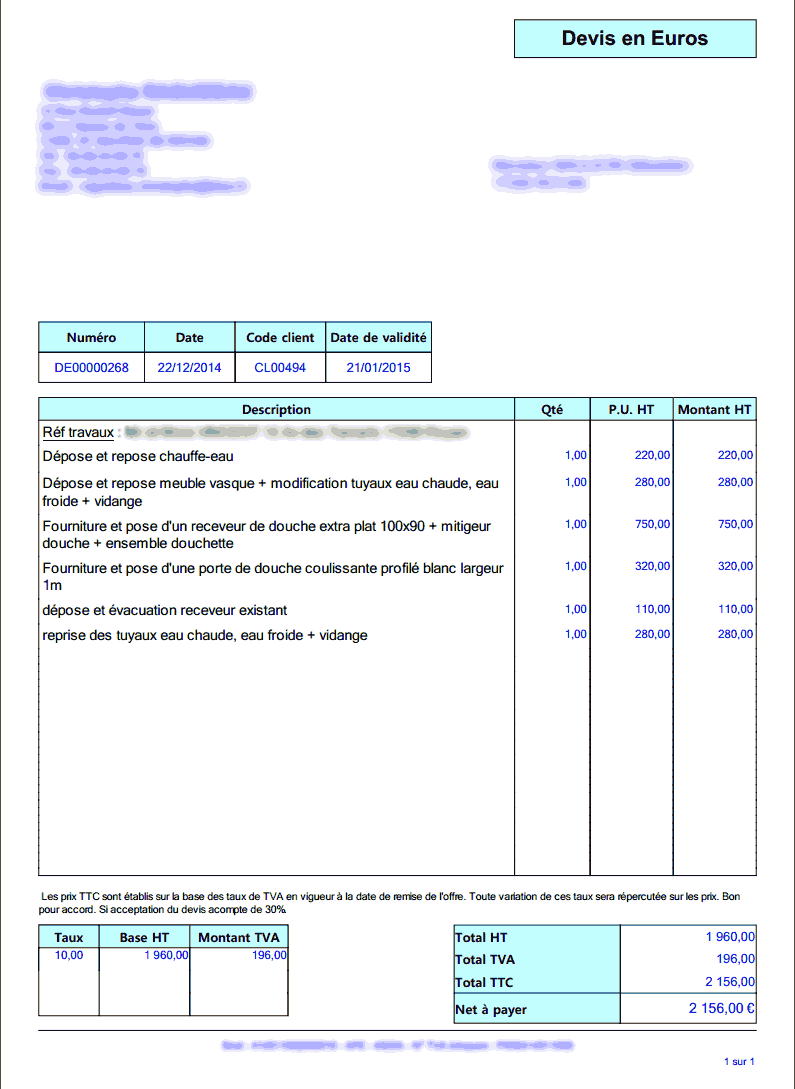Click the 10,00 VAT rate value
Viewport: 795px width, 1089px height.
(69, 956)
